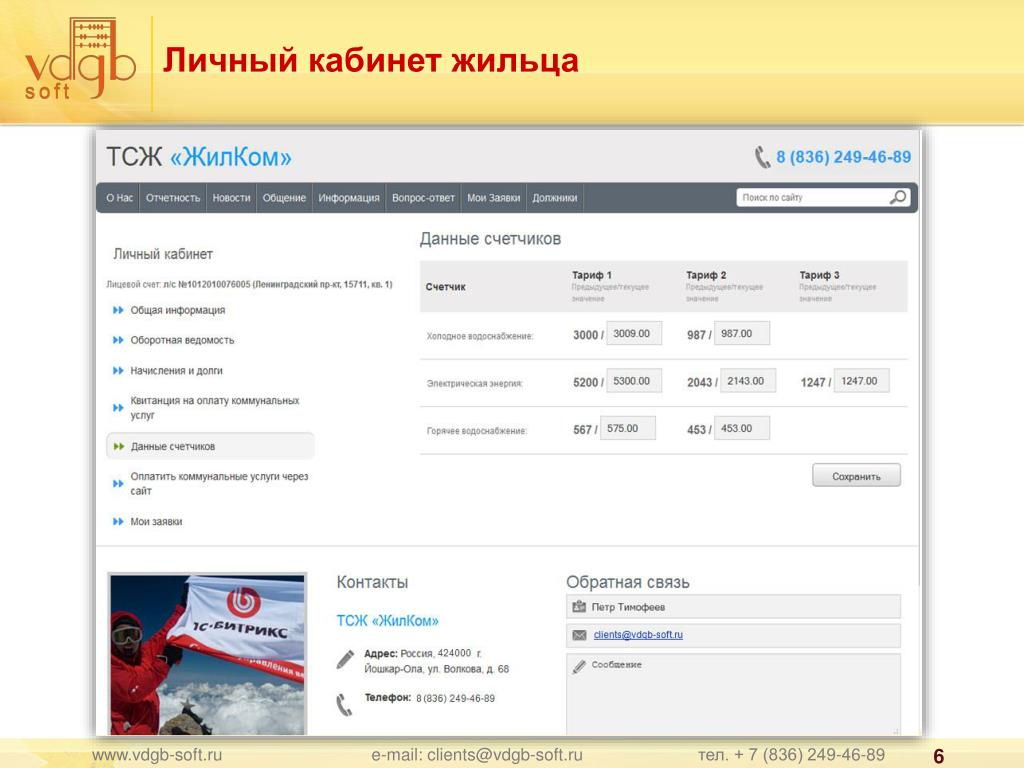Image resolution: width=1024 pixels, height=768 pixels.
Task: Click Электрическая энергия row label
Action: coord(475,383)
